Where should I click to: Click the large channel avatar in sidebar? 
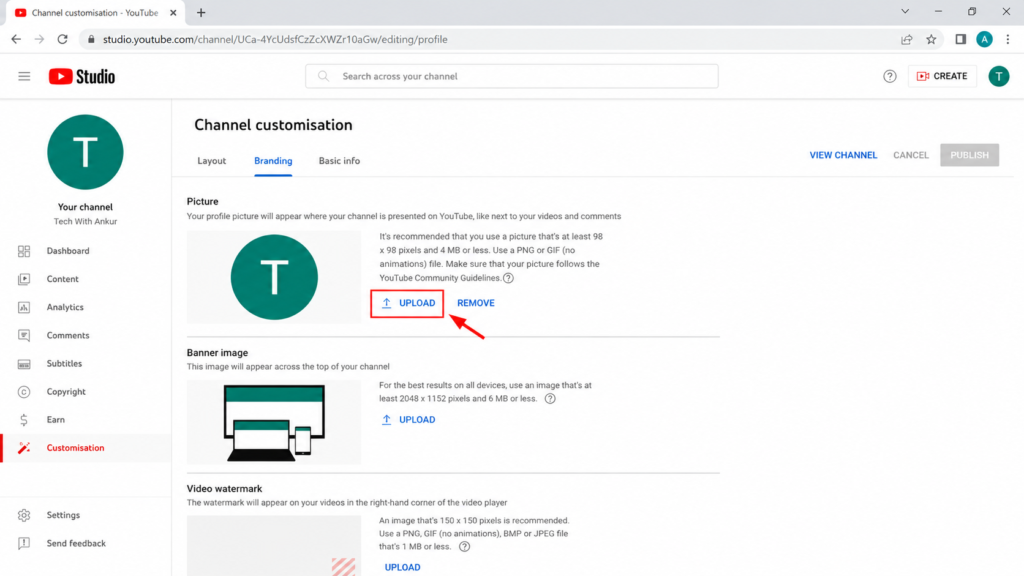[86, 152]
